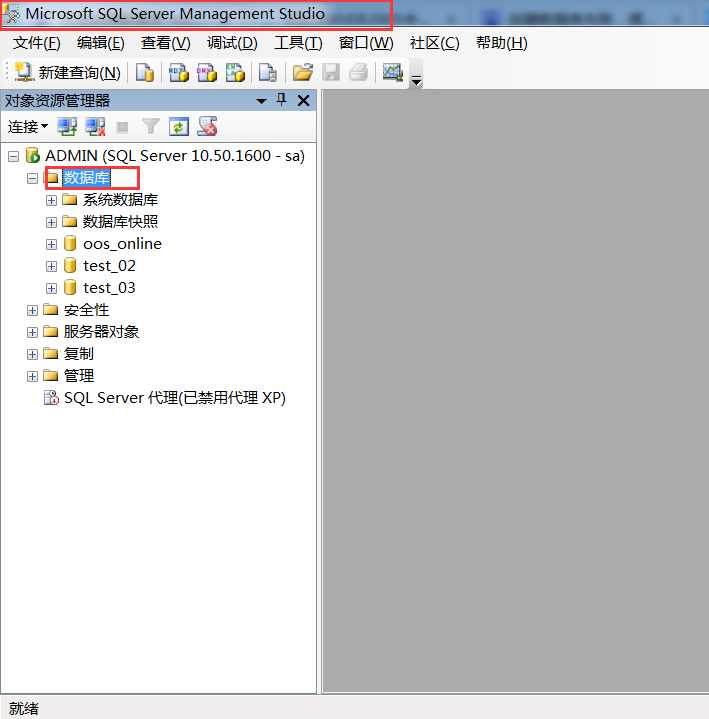Open the 连接 dropdown in Object Explorer
709x719 pixels.
[x=28, y=127]
